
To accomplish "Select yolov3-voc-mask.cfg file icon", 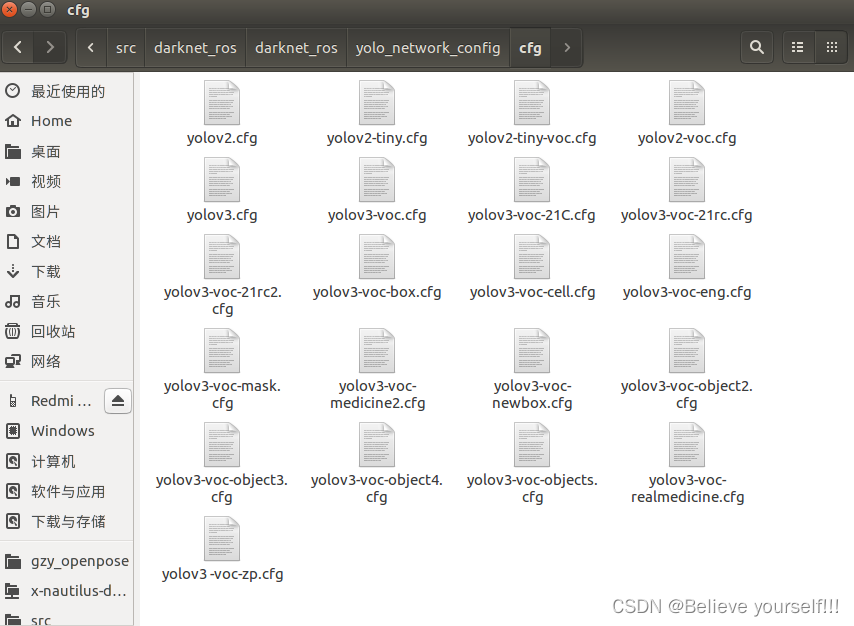I will point(222,350).
